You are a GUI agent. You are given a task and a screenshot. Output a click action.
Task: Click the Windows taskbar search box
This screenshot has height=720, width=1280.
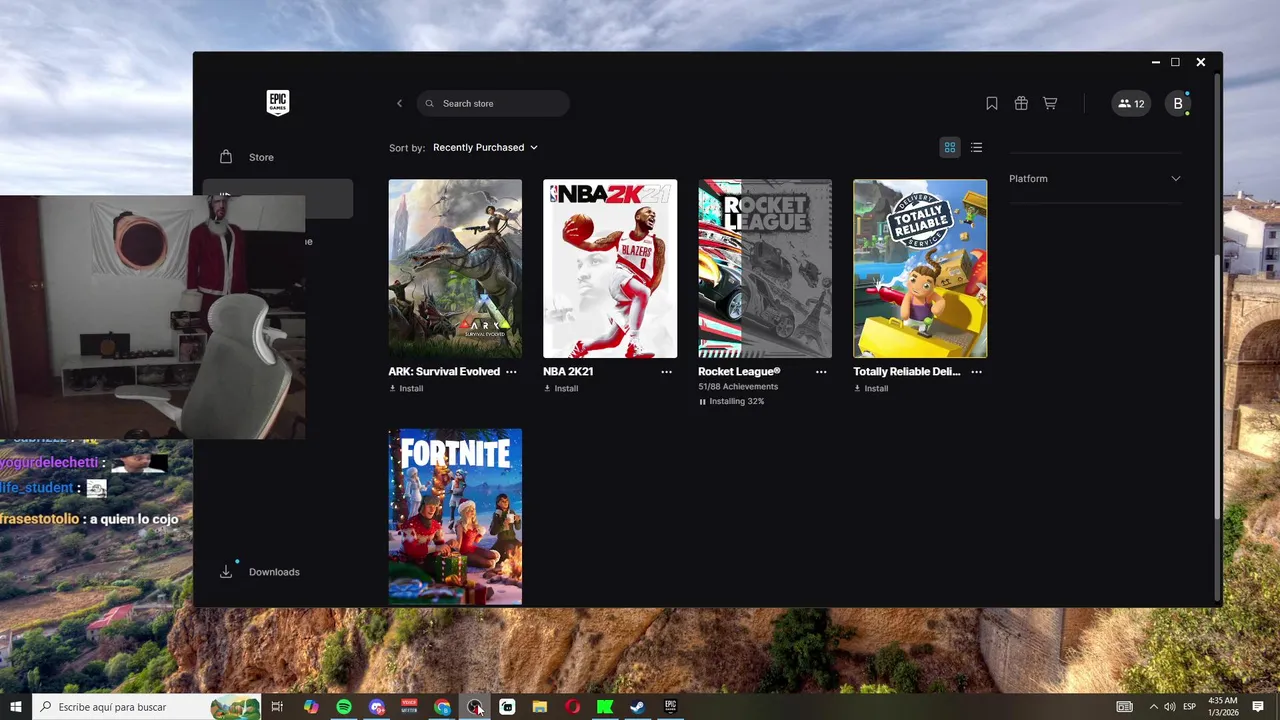point(147,707)
